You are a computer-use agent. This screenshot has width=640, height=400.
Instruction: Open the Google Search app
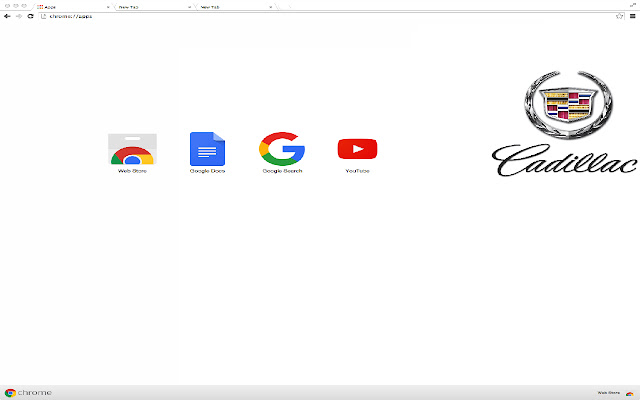(x=282, y=152)
